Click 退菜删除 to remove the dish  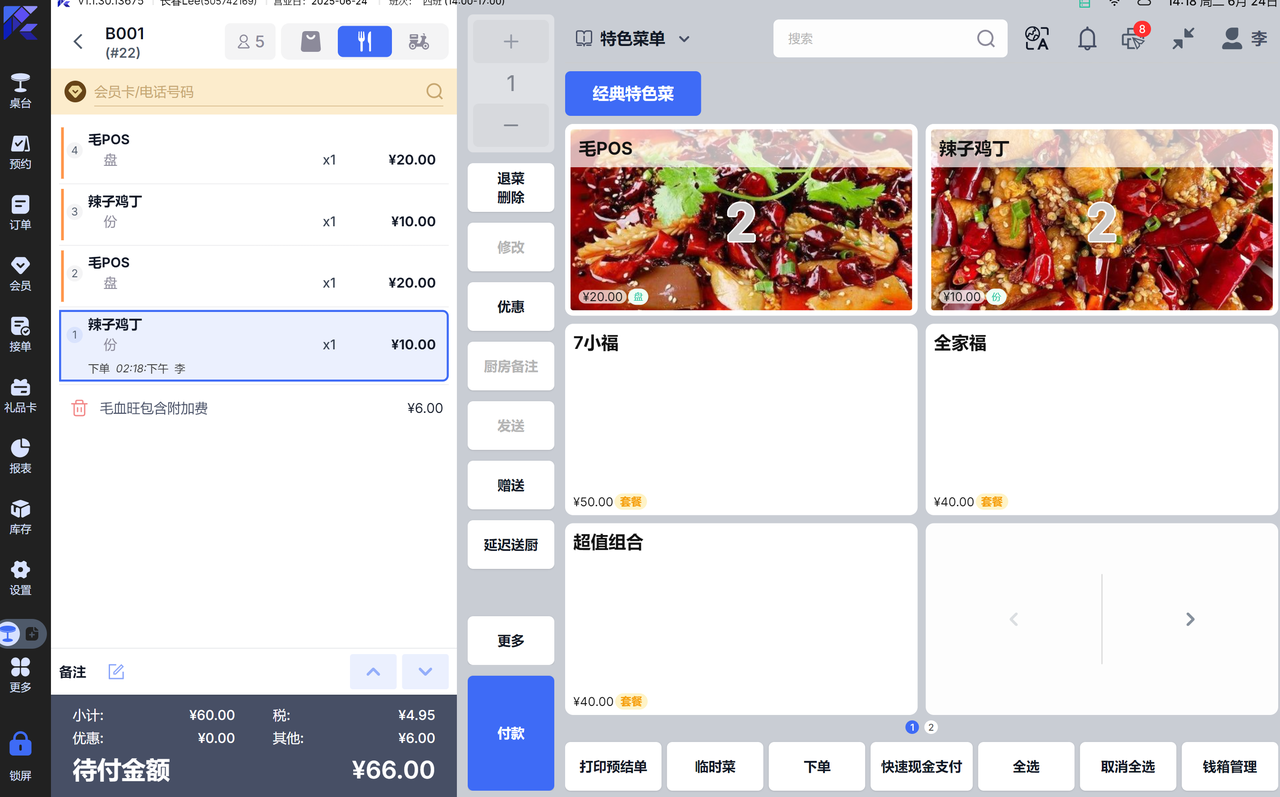tap(511, 188)
